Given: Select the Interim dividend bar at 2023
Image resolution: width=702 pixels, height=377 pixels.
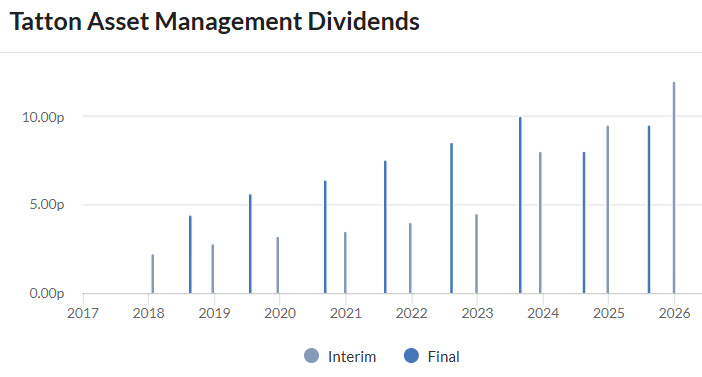Looking at the screenshot, I should click(476, 254).
